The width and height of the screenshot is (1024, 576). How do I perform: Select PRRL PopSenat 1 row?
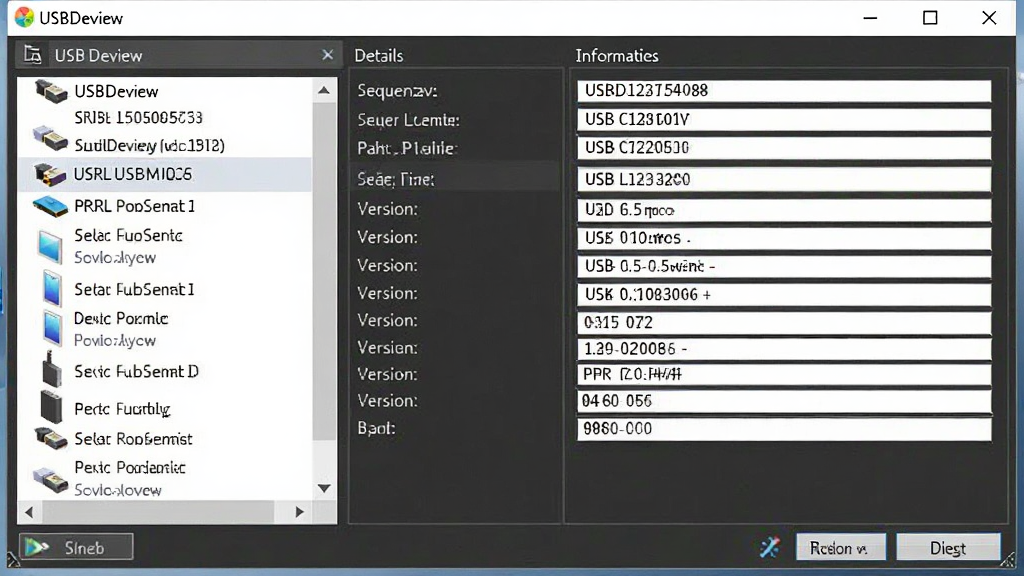(165, 206)
